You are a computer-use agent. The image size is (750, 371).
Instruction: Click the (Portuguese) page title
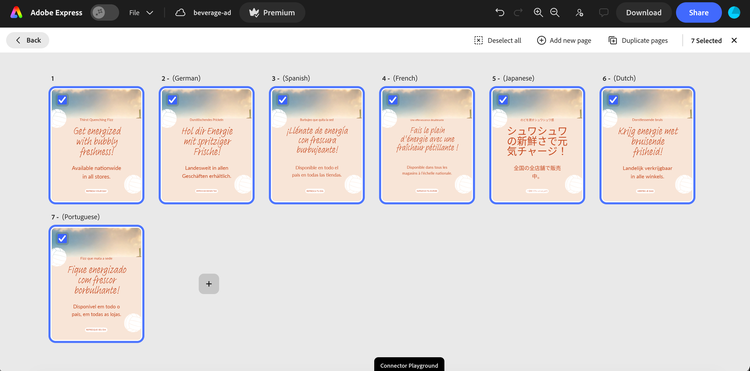(81, 217)
